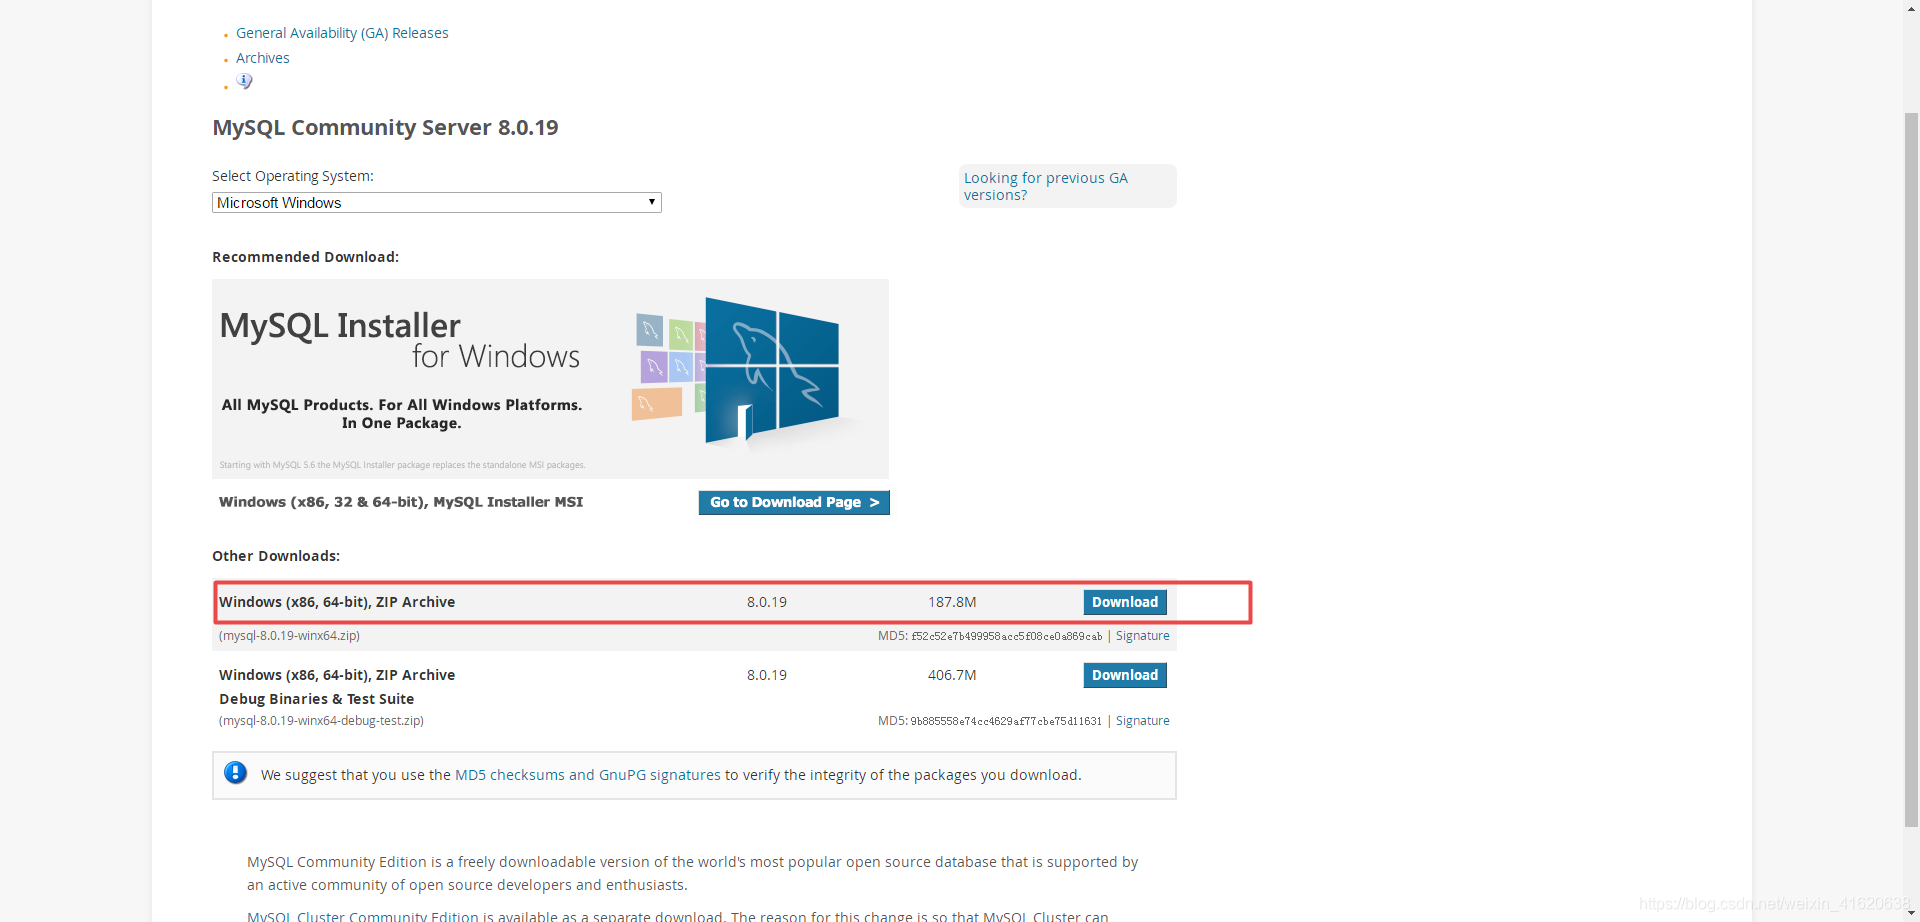Click the Windows installer MSI label text
1920x922 pixels.
point(401,502)
